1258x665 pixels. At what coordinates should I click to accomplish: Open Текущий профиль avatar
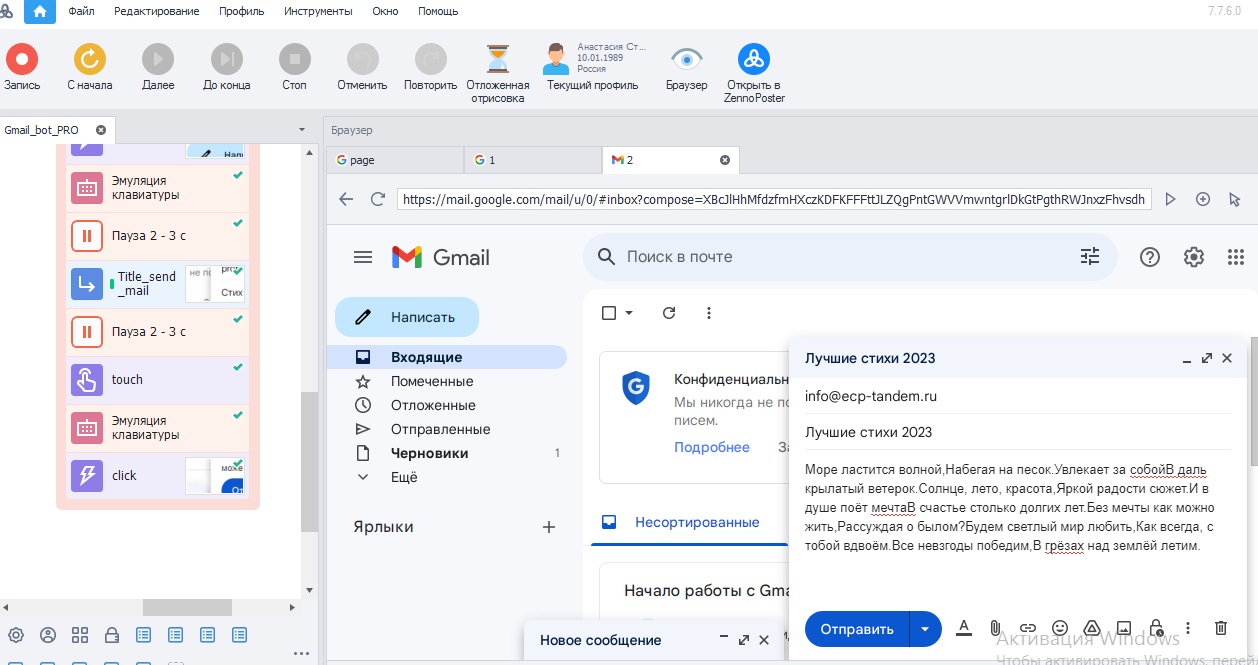point(556,59)
